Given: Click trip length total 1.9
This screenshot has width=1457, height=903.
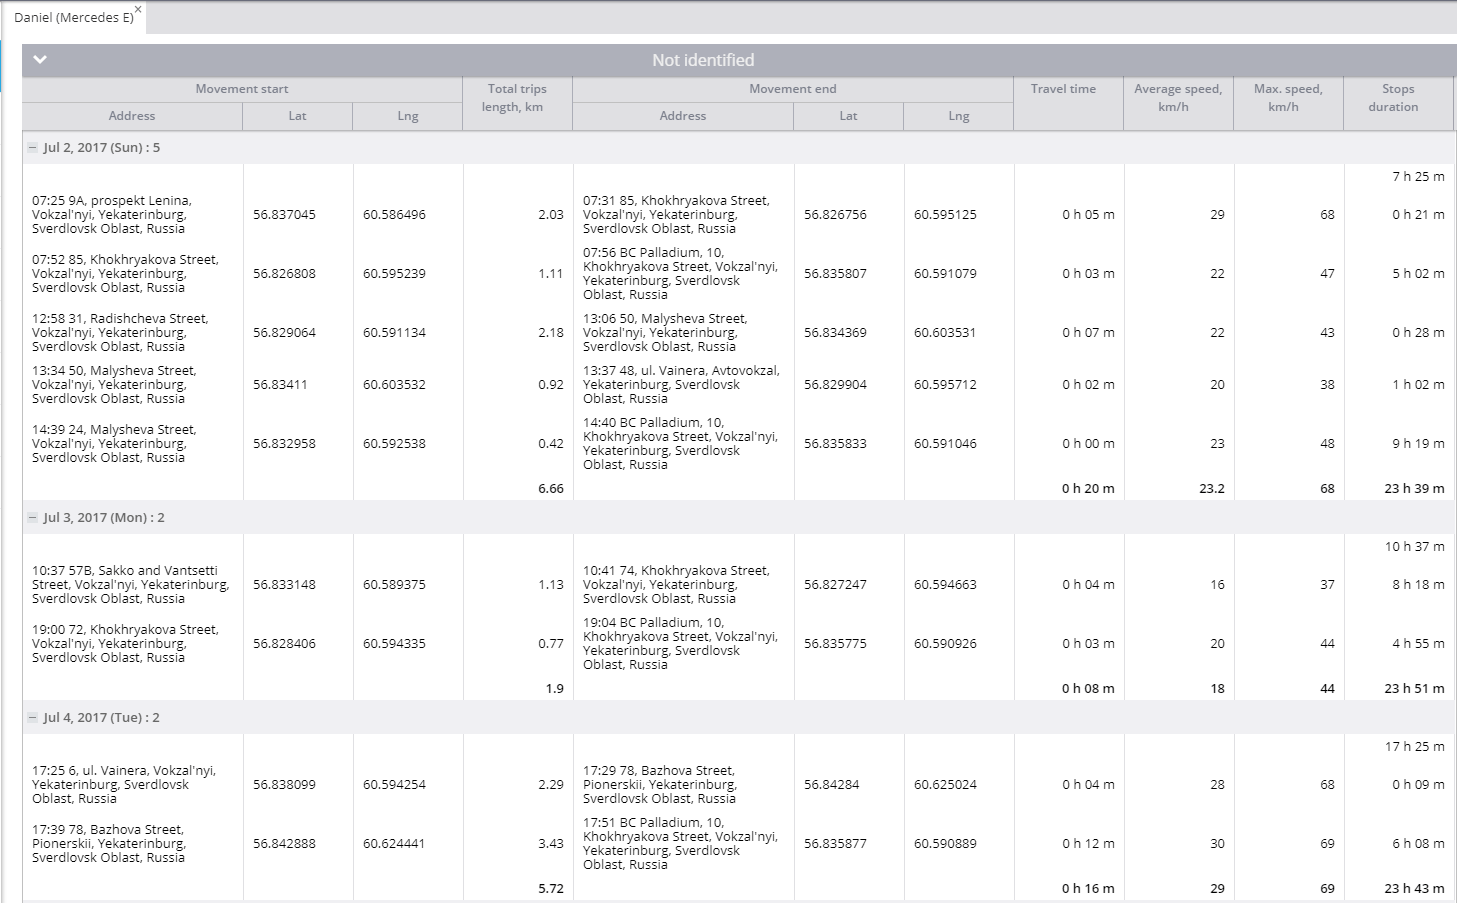Looking at the screenshot, I should pyautogui.click(x=555, y=689).
